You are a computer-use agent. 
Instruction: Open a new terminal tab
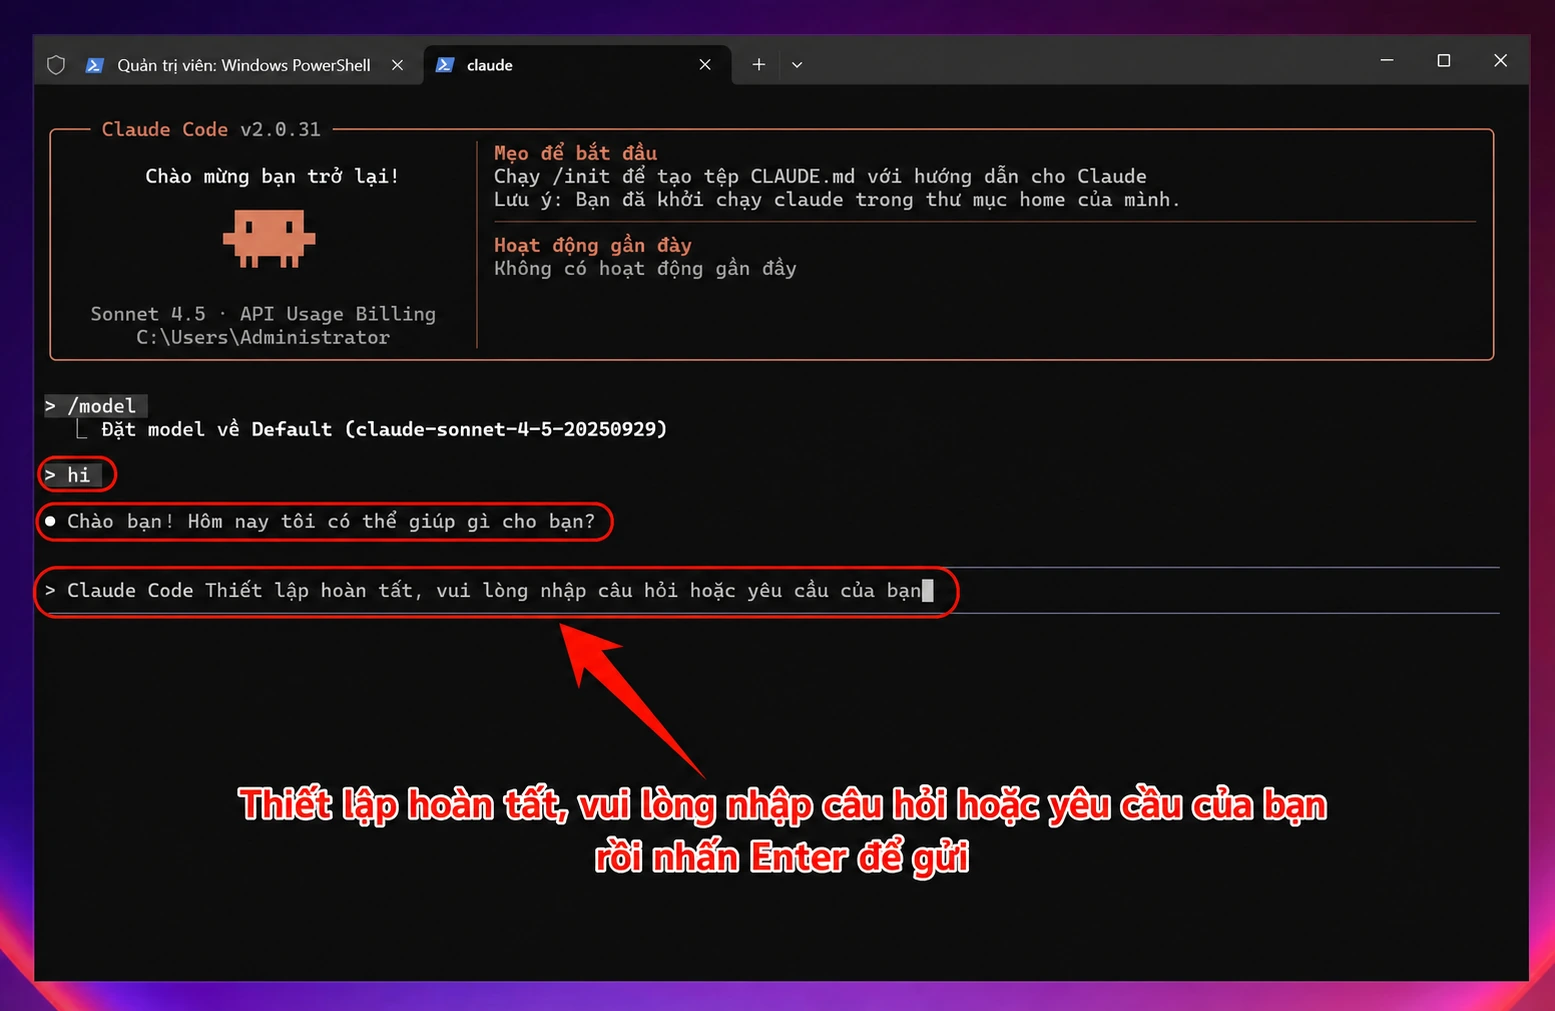[759, 65]
